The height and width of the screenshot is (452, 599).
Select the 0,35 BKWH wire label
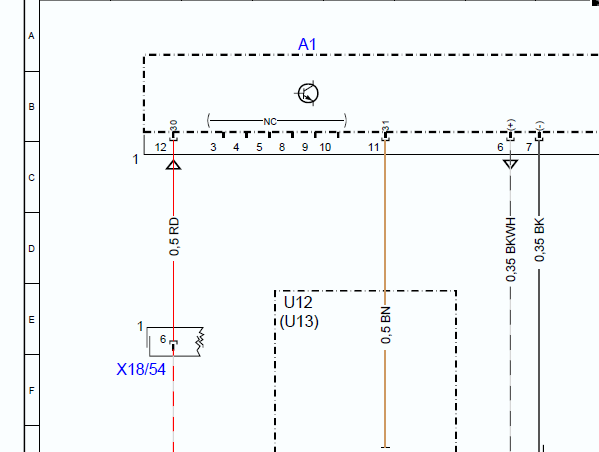(x=510, y=249)
